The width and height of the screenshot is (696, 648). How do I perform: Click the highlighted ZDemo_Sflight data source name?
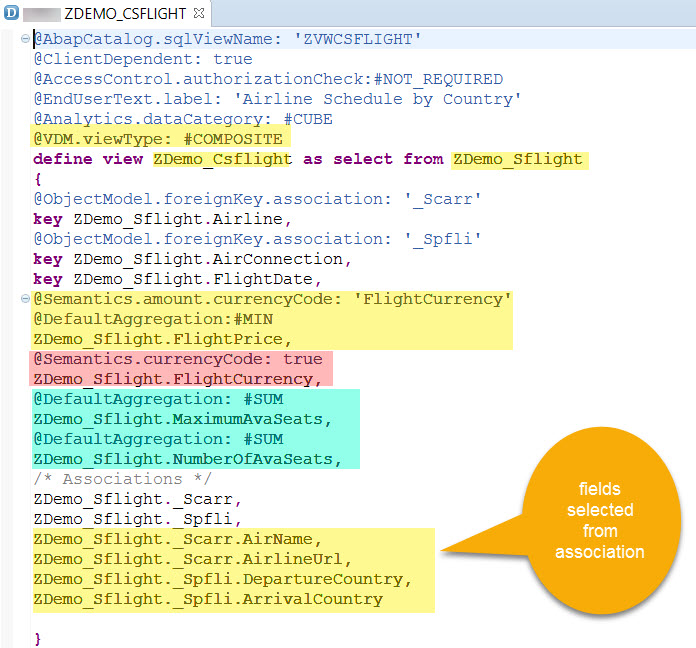[517, 159]
